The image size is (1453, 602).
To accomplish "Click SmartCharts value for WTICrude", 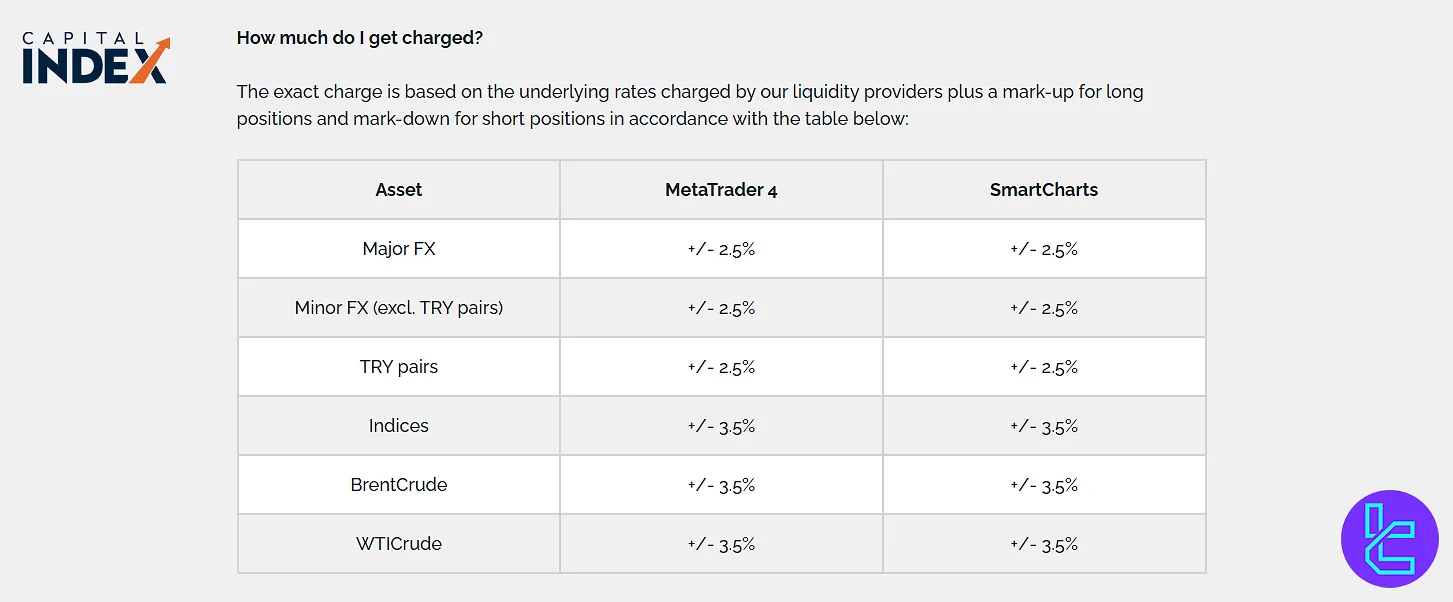I will point(1044,544).
